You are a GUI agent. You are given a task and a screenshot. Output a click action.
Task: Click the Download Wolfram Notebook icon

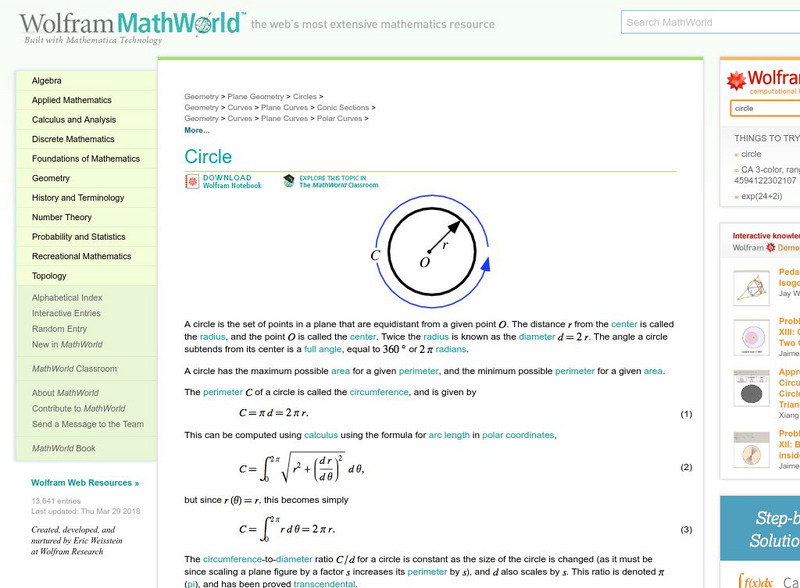[192, 182]
